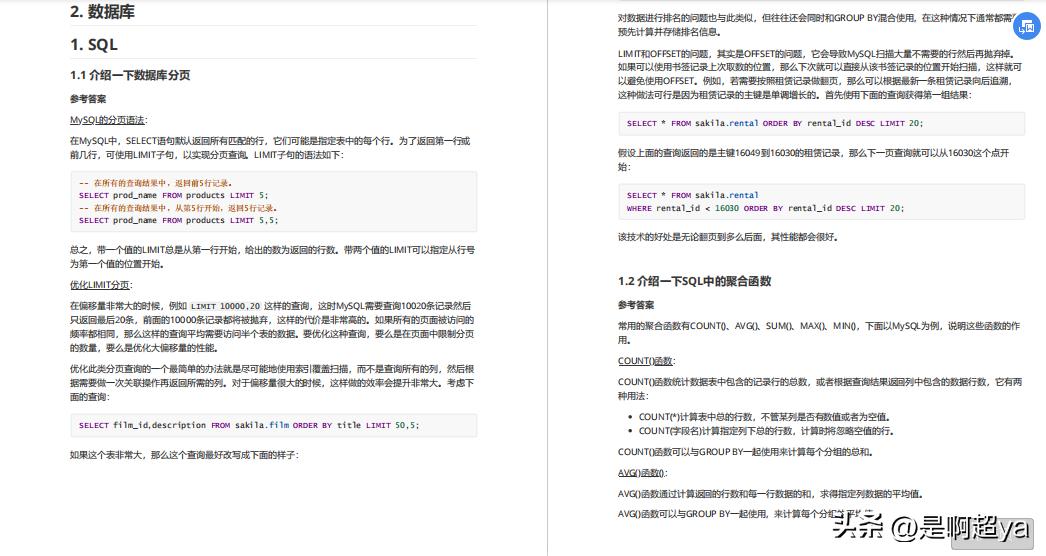
Task: Click paragraph starting "常用的聚合函数有COUNT()"
Action: 819,333
